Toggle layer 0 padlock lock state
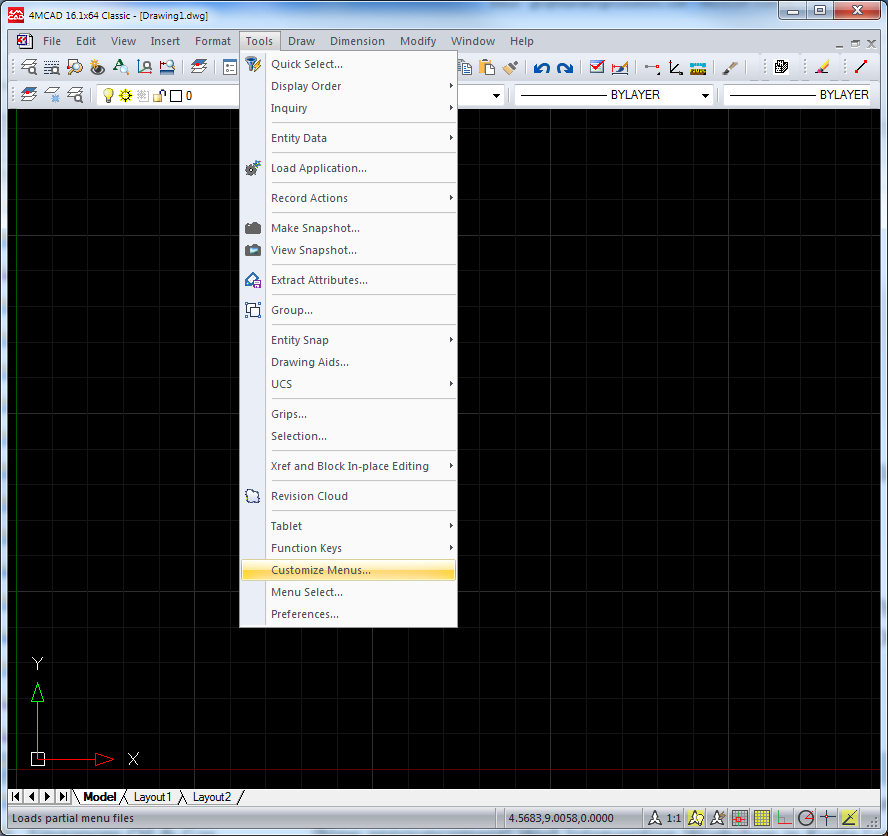Screen dimensions: 888x836 tap(159, 96)
